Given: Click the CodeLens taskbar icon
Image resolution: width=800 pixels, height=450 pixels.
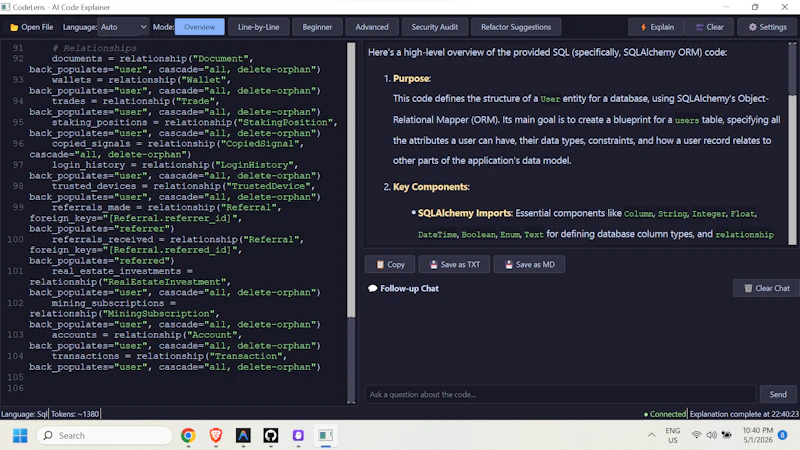Looking at the screenshot, I should (326, 436).
